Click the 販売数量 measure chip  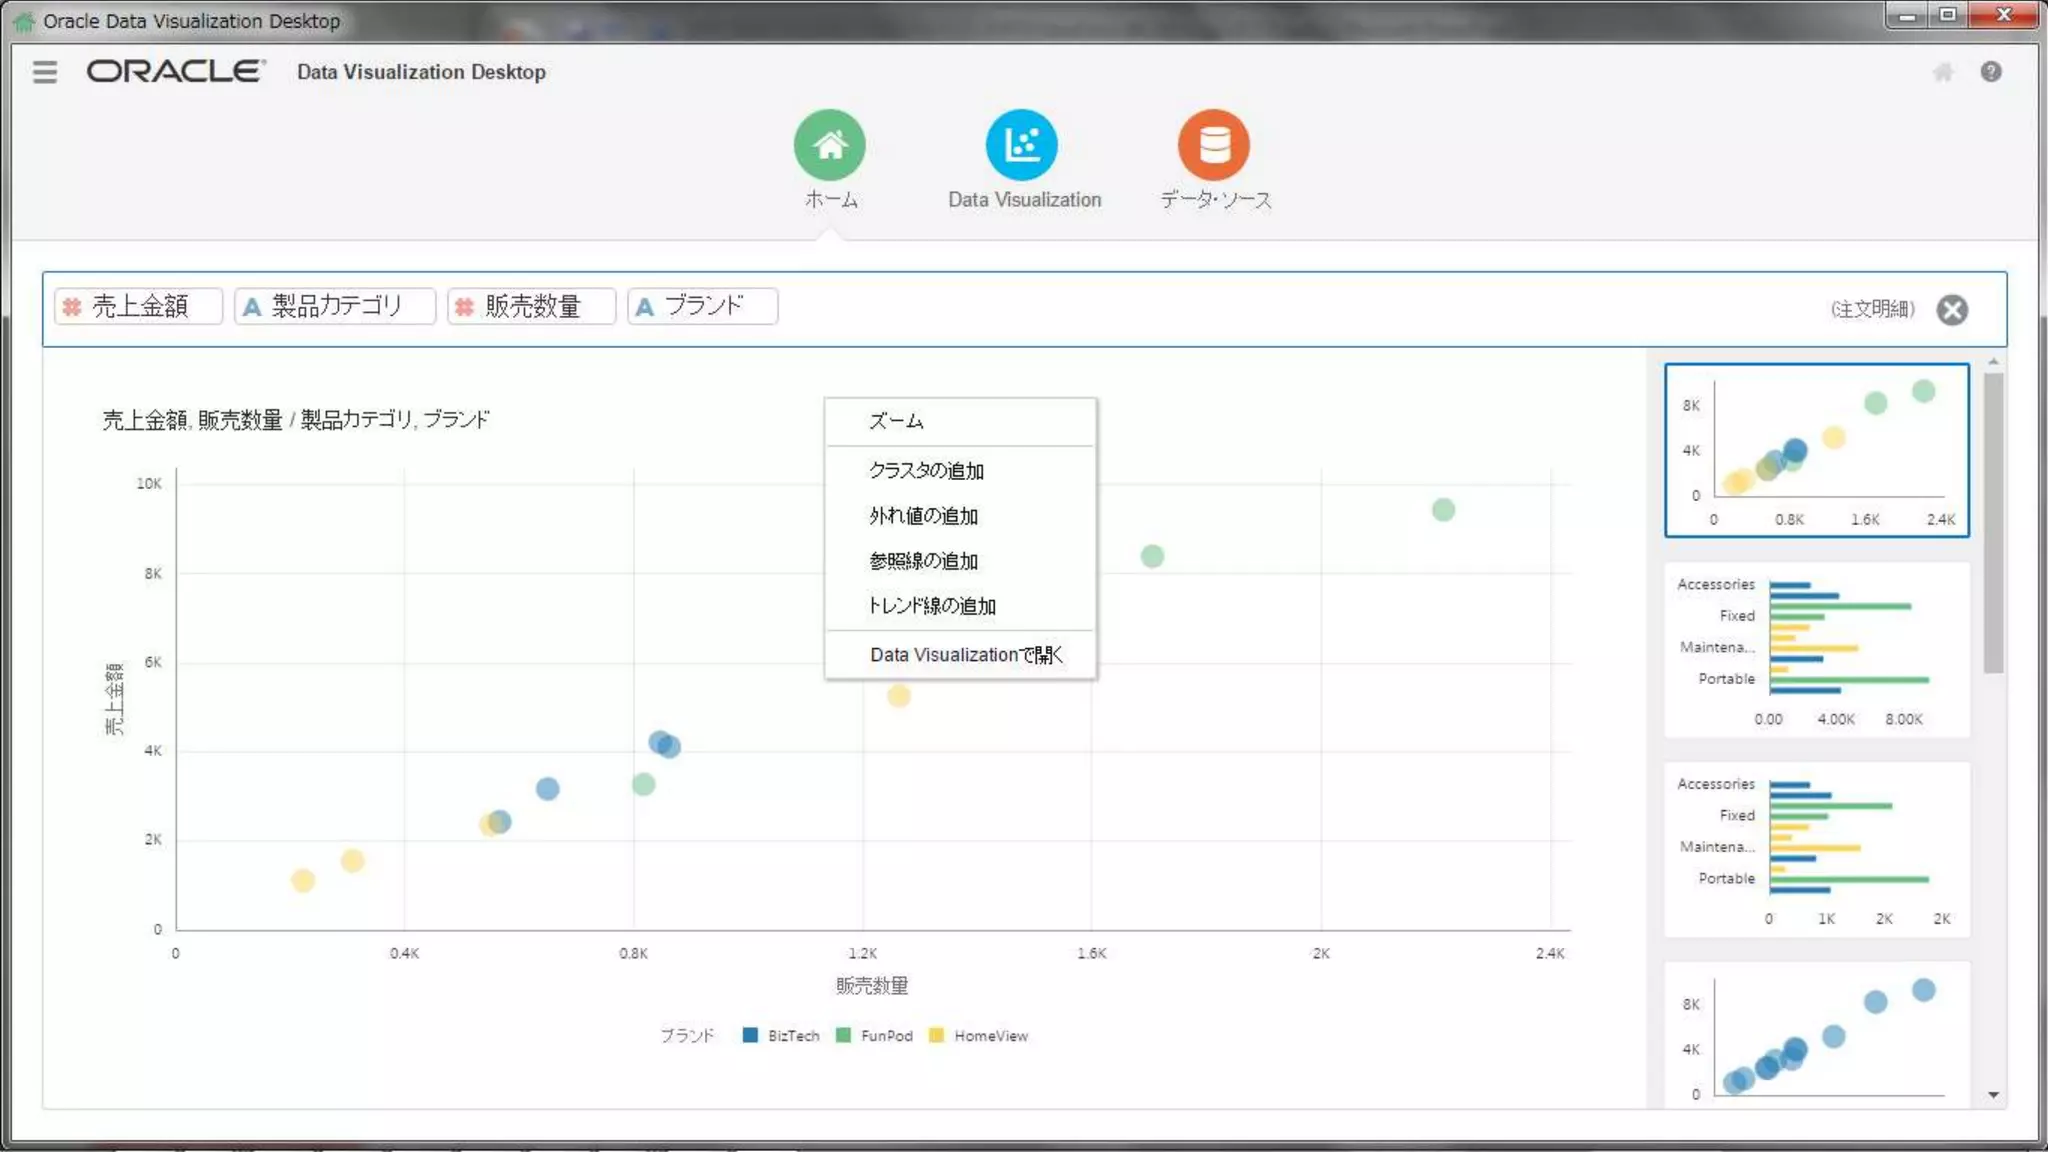click(x=531, y=306)
